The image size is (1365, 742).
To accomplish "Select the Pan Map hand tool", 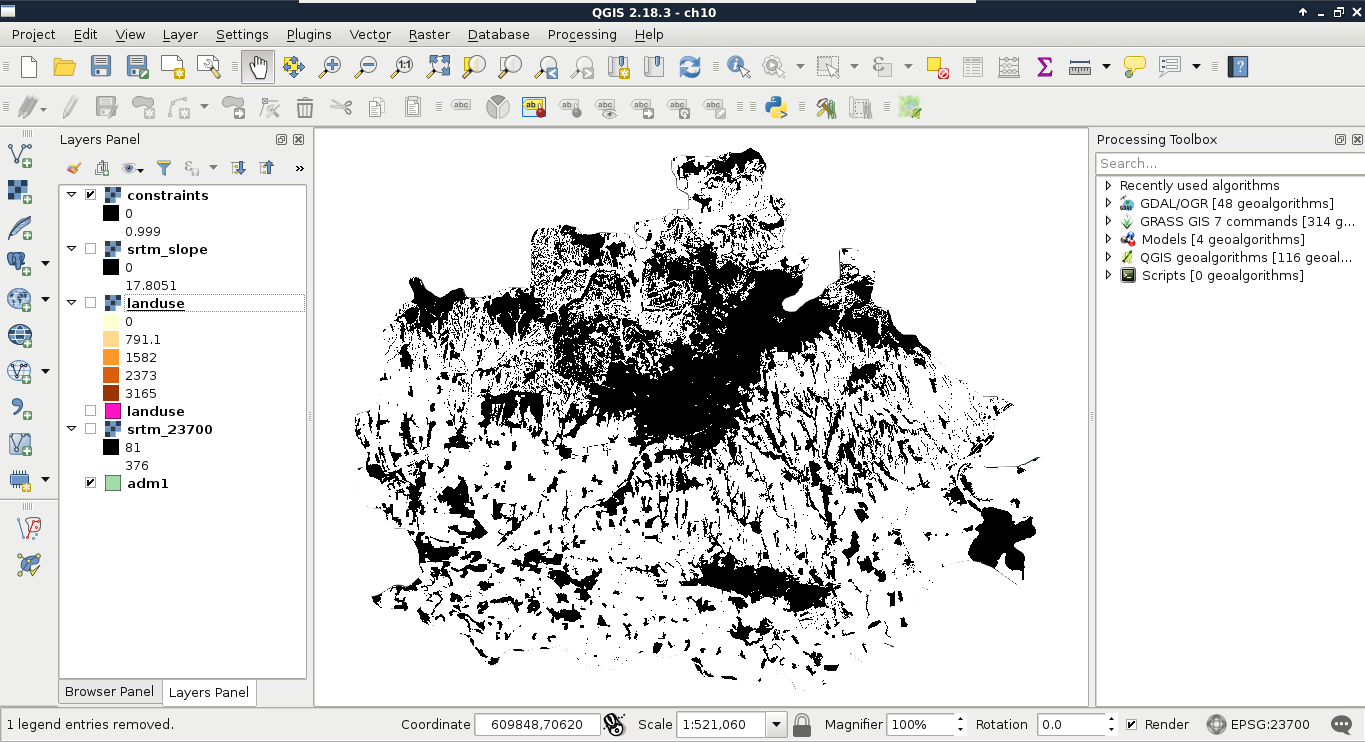I will click(x=258, y=67).
